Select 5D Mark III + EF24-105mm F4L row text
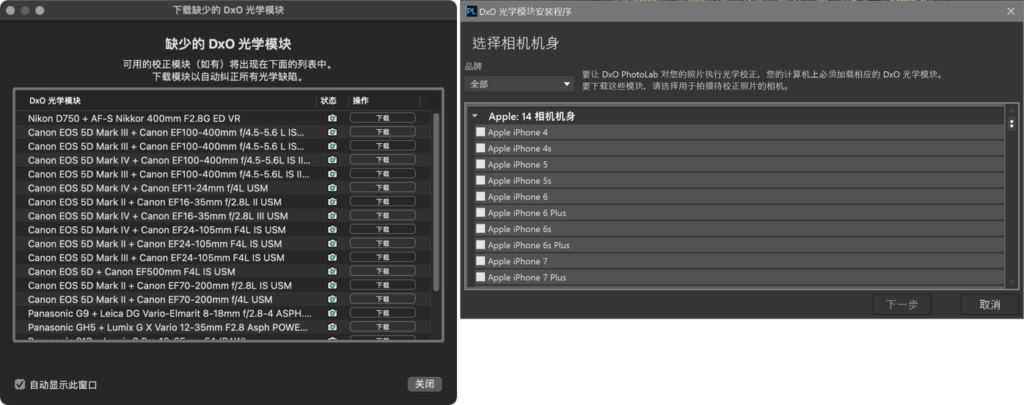Image resolution: width=1024 pixels, height=405 pixels. pos(156,257)
